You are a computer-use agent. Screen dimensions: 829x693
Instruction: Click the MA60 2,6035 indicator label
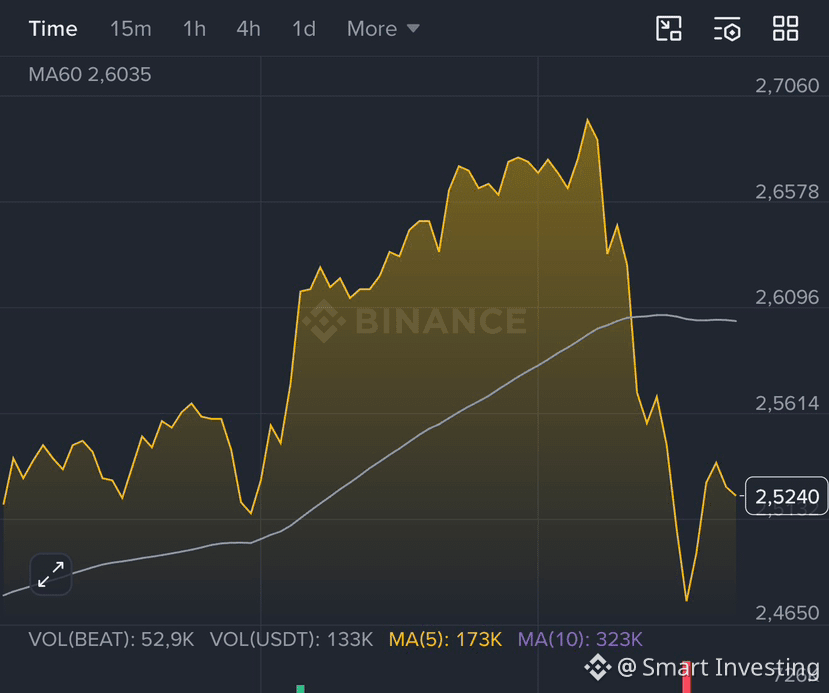click(90, 75)
